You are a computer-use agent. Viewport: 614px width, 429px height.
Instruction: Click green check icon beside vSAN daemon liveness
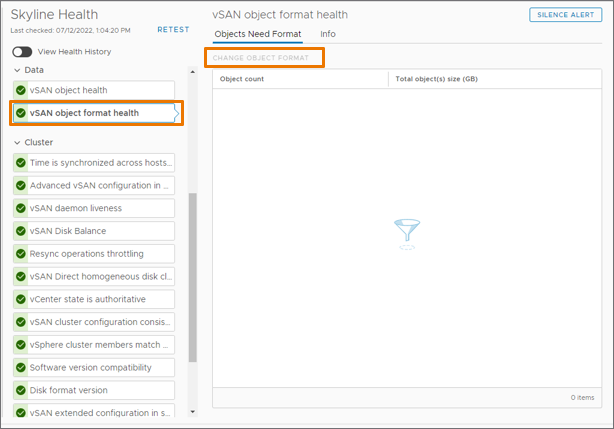point(21,208)
